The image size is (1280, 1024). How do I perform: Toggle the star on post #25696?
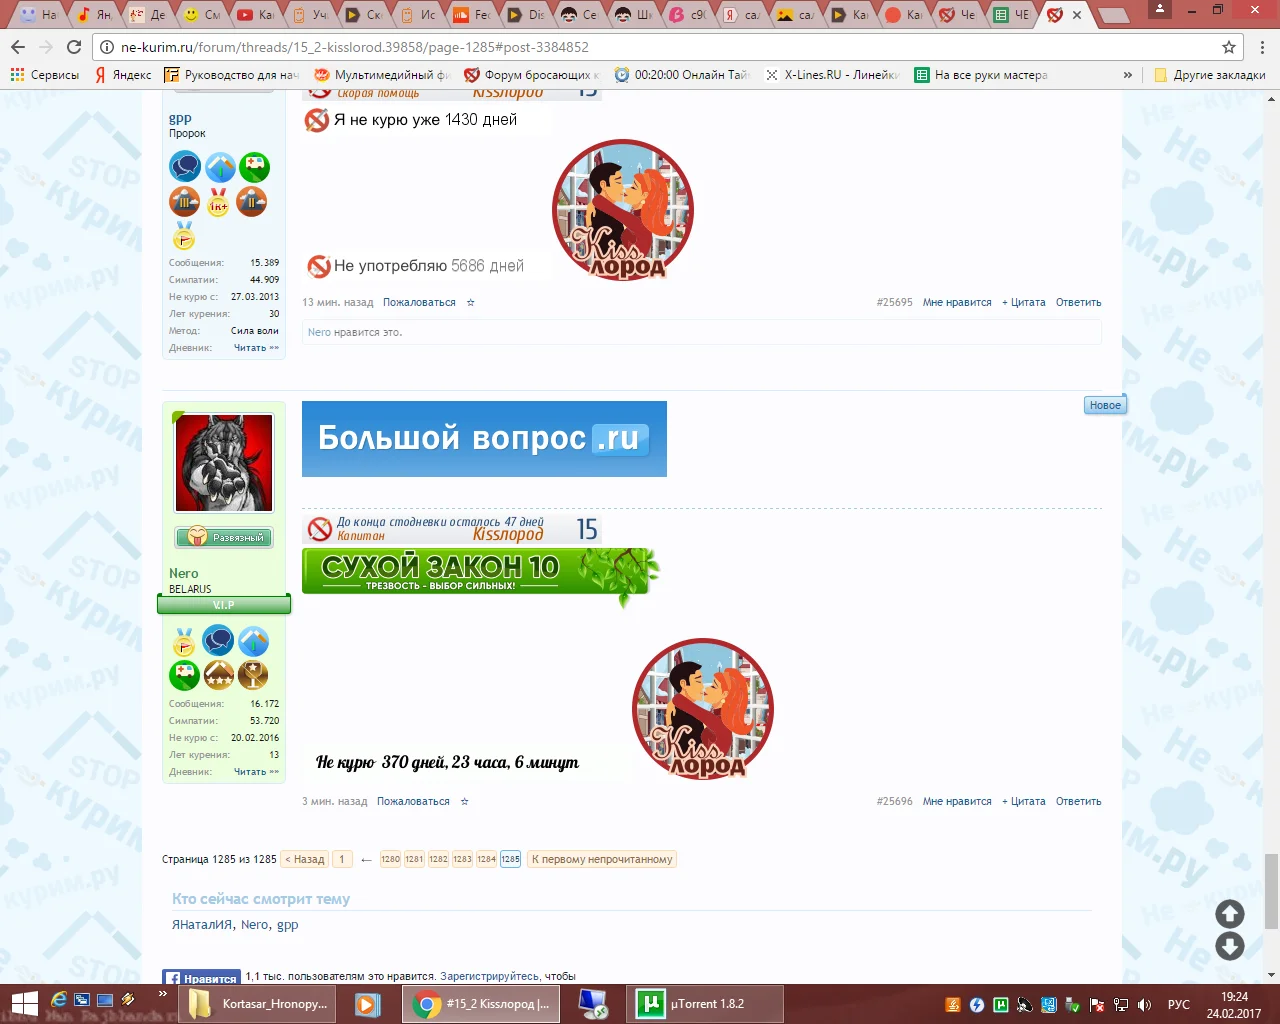[x=464, y=801]
